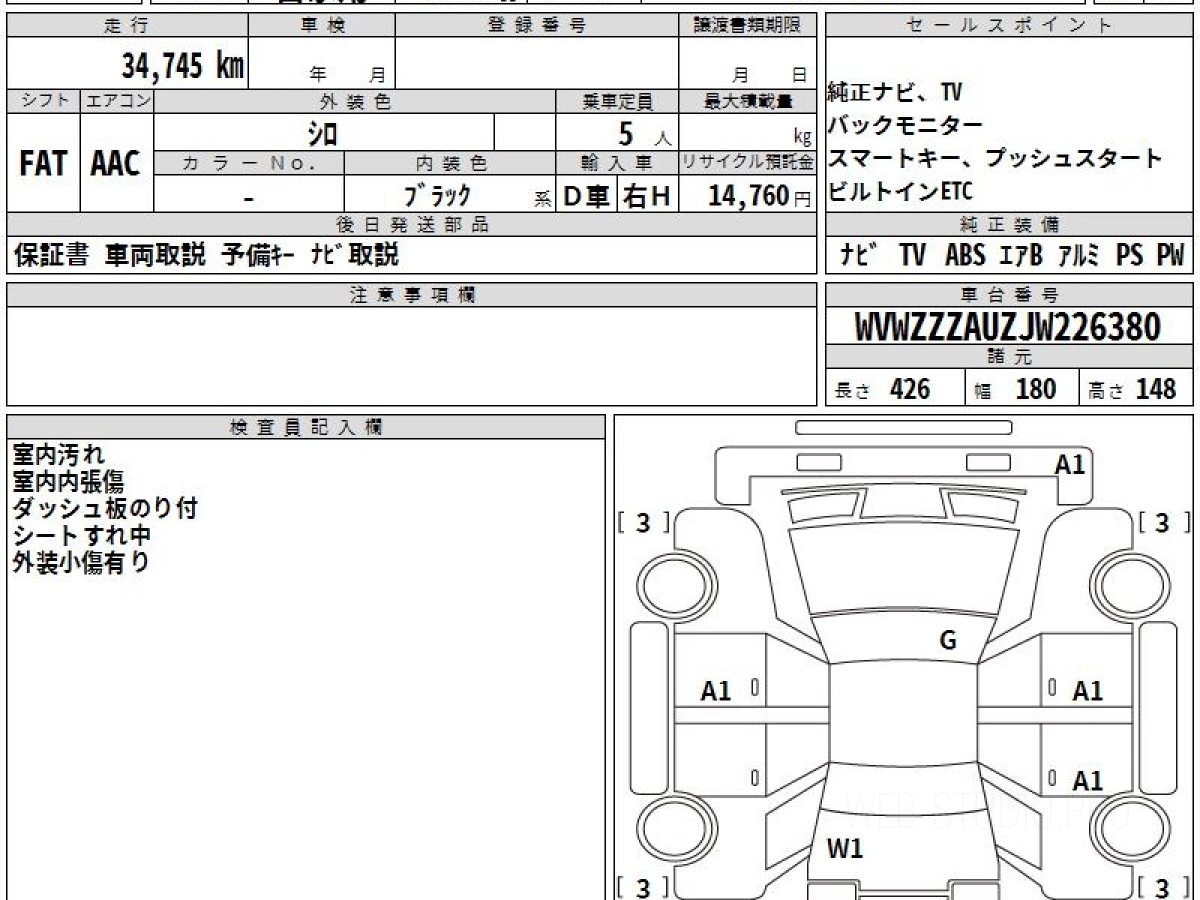Select 予備キー in later-shipped parts

pos(257,255)
